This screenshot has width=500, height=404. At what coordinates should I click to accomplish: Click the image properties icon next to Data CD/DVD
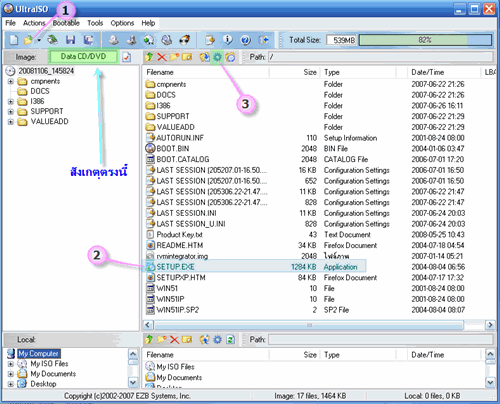[x=127, y=57]
